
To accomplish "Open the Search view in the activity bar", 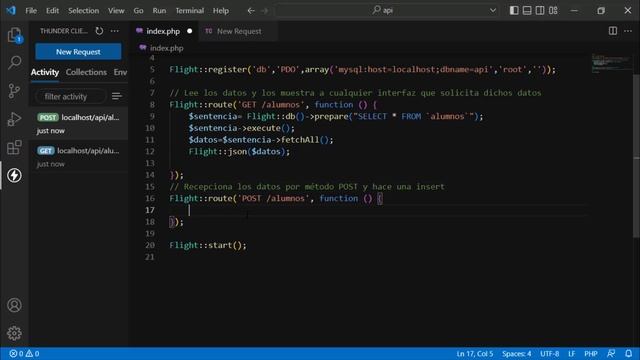I will tap(14, 62).
